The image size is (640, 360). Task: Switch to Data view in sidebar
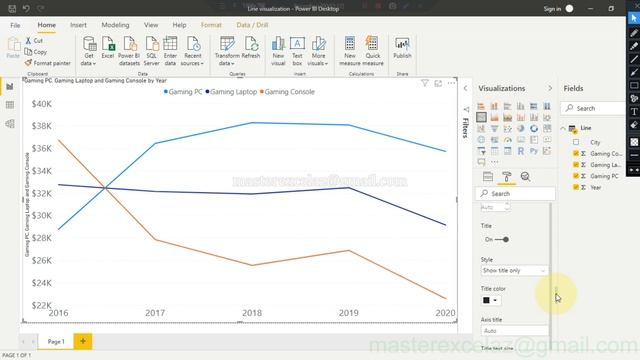[10, 105]
